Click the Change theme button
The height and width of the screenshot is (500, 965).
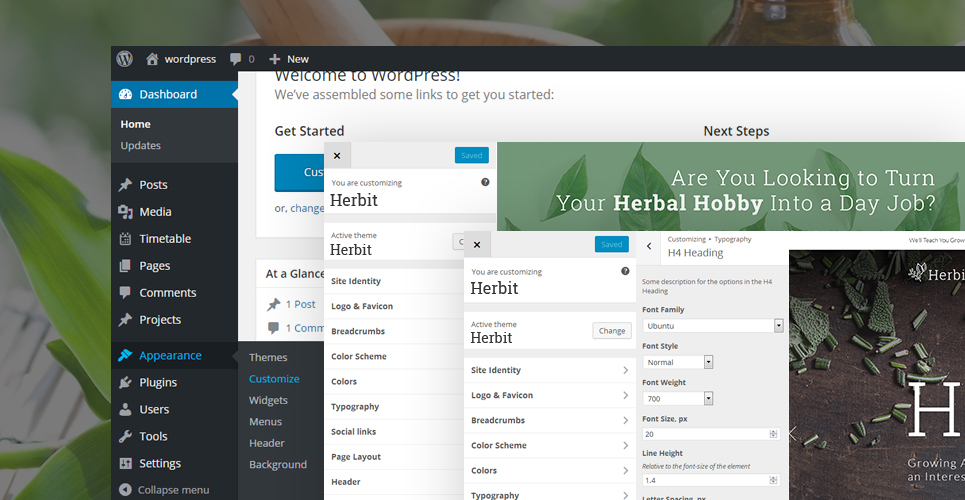point(612,331)
